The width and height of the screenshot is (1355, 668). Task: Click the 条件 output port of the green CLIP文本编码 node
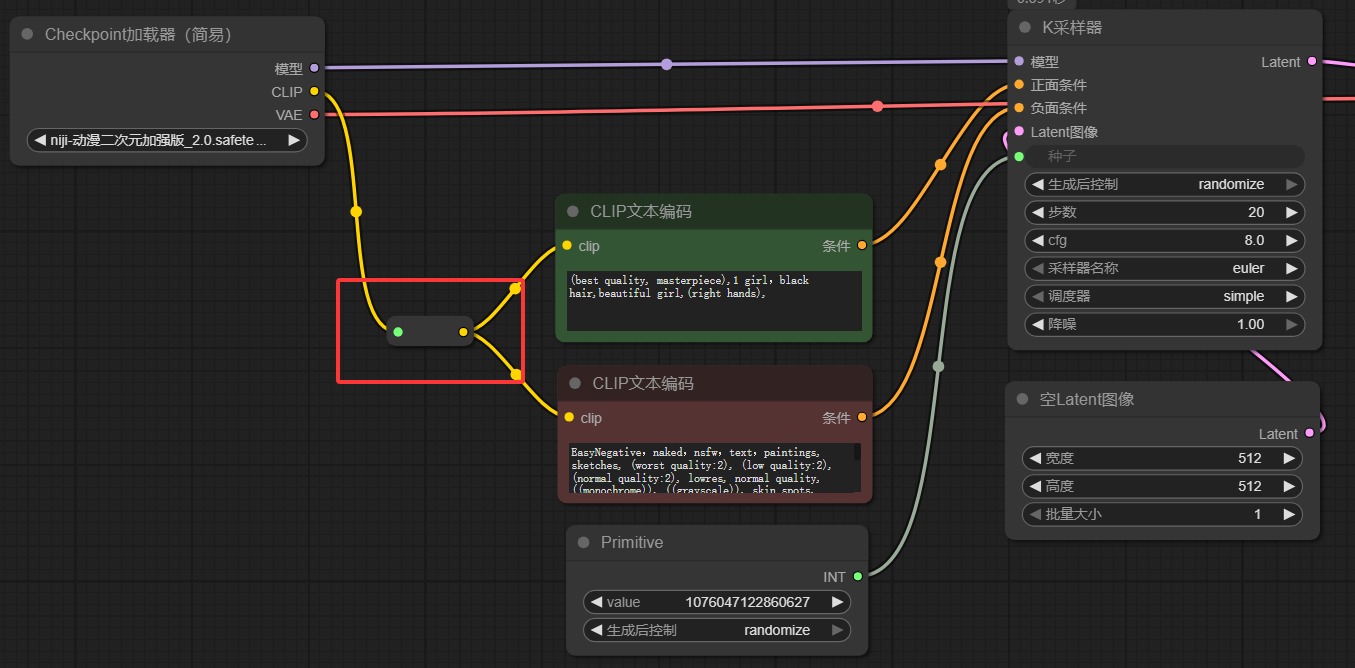coord(861,246)
